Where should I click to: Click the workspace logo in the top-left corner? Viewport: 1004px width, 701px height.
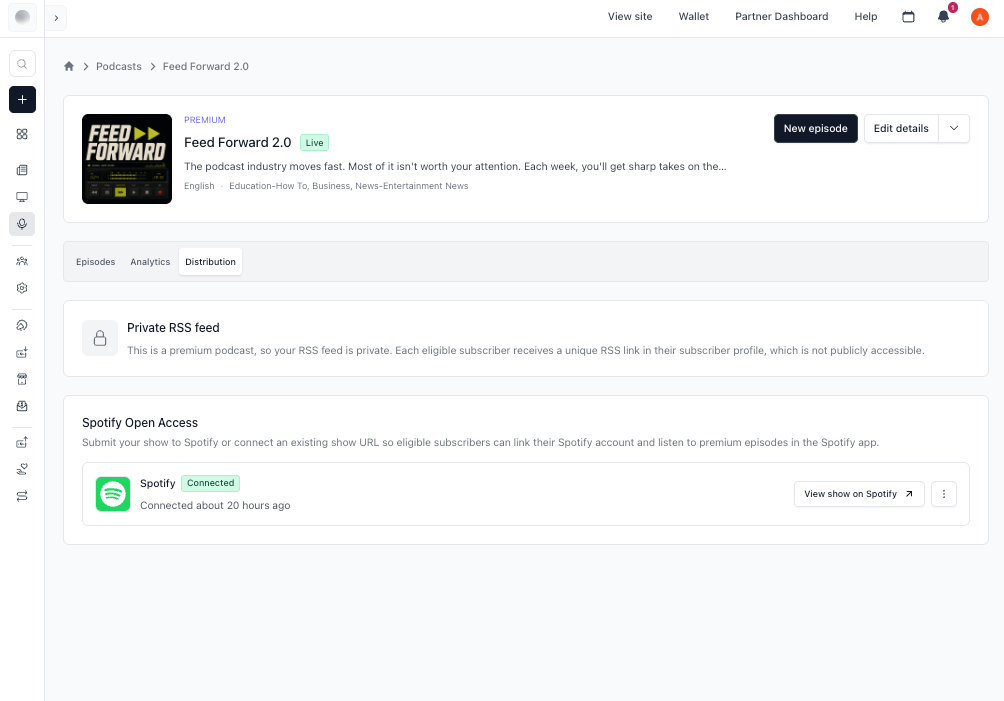(22, 17)
